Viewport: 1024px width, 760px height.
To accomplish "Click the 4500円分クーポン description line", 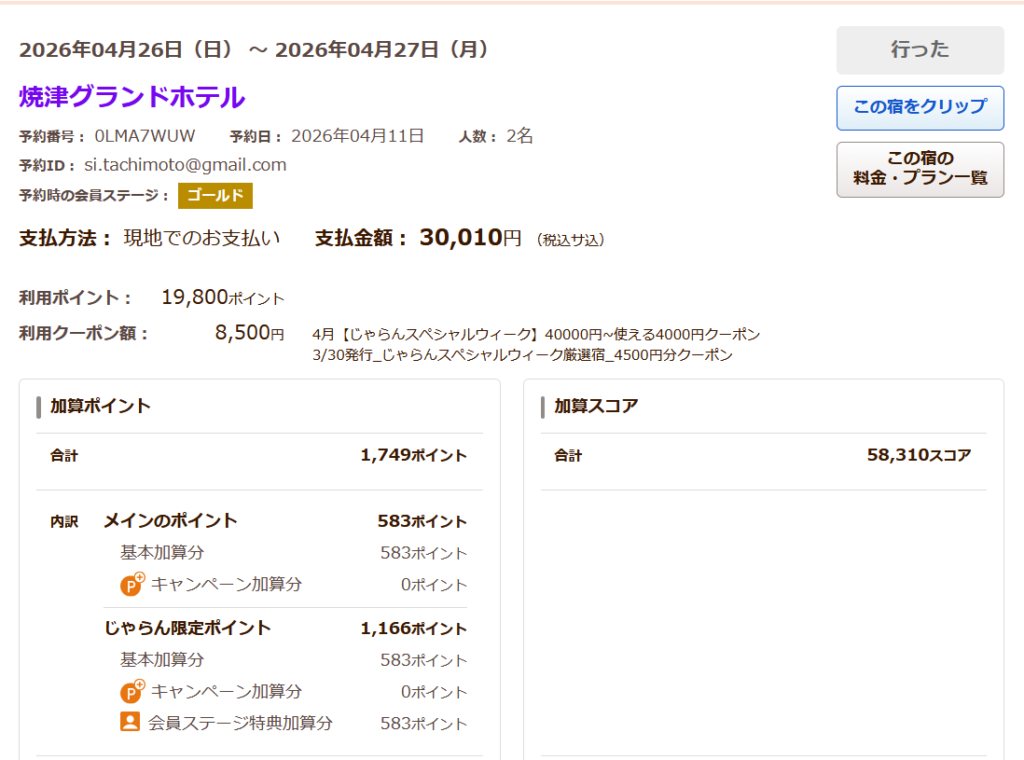I will (522, 355).
